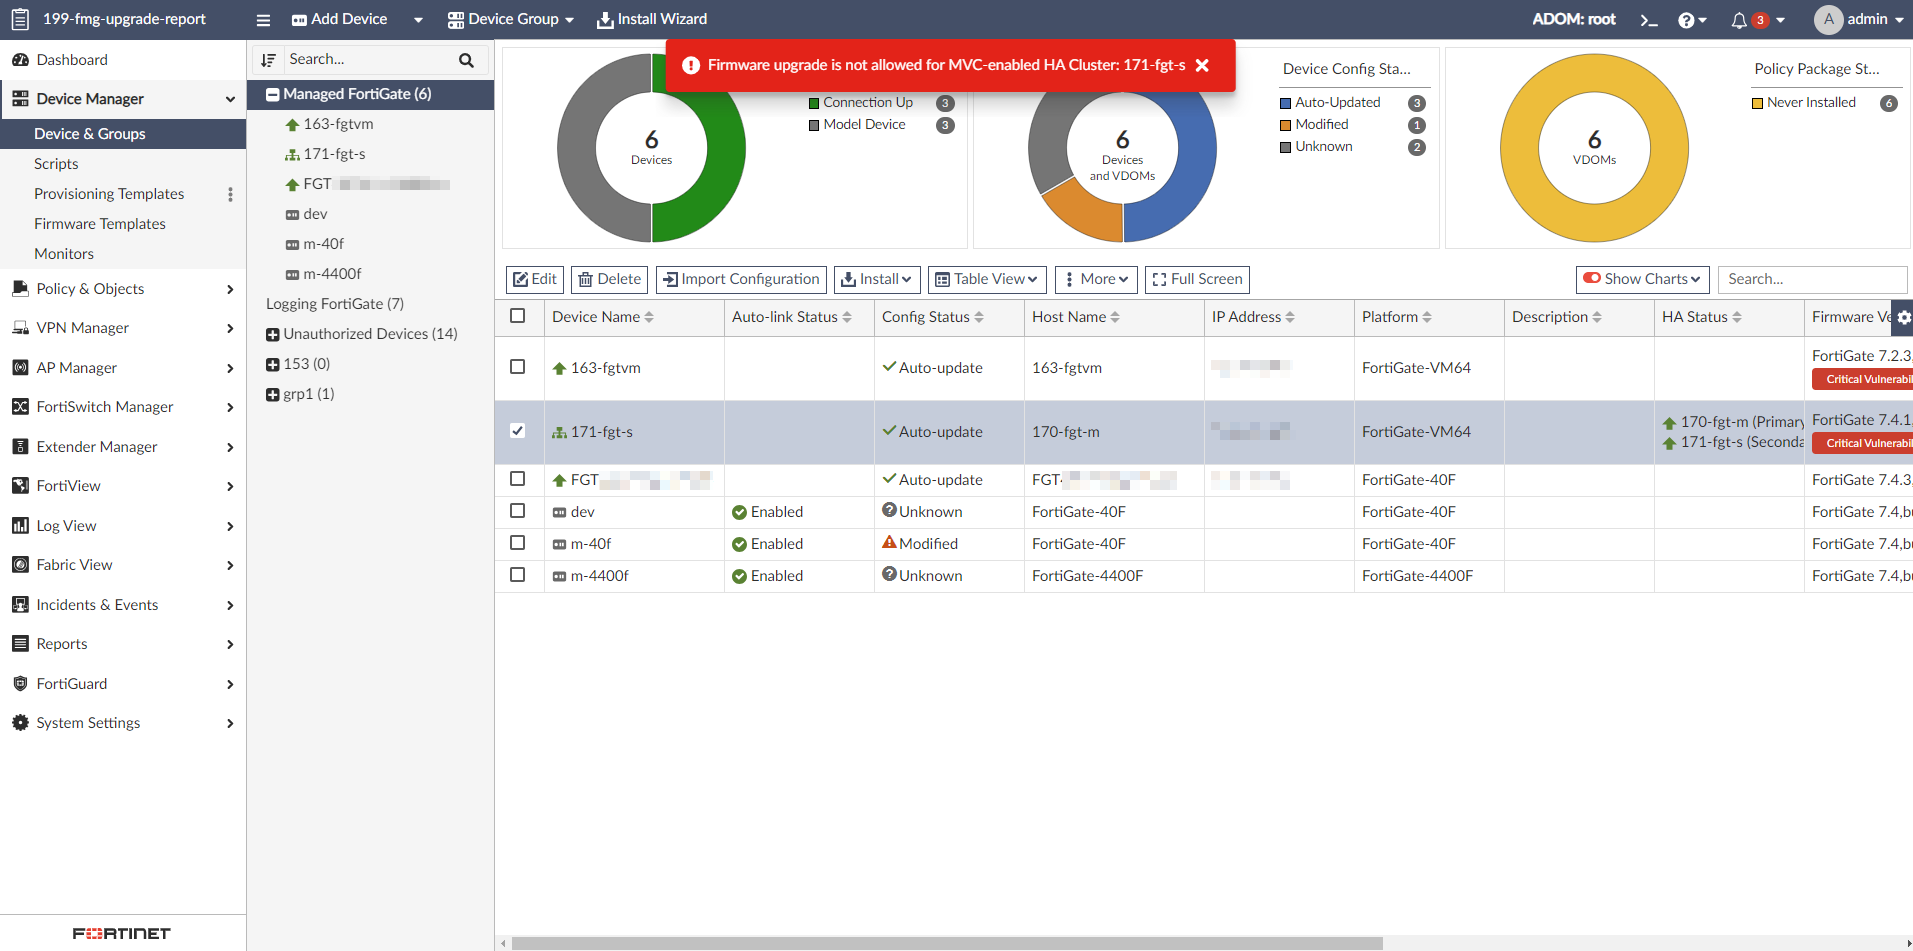Open the Install dropdown button
The image size is (1913, 951).
click(x=876, y=279)
